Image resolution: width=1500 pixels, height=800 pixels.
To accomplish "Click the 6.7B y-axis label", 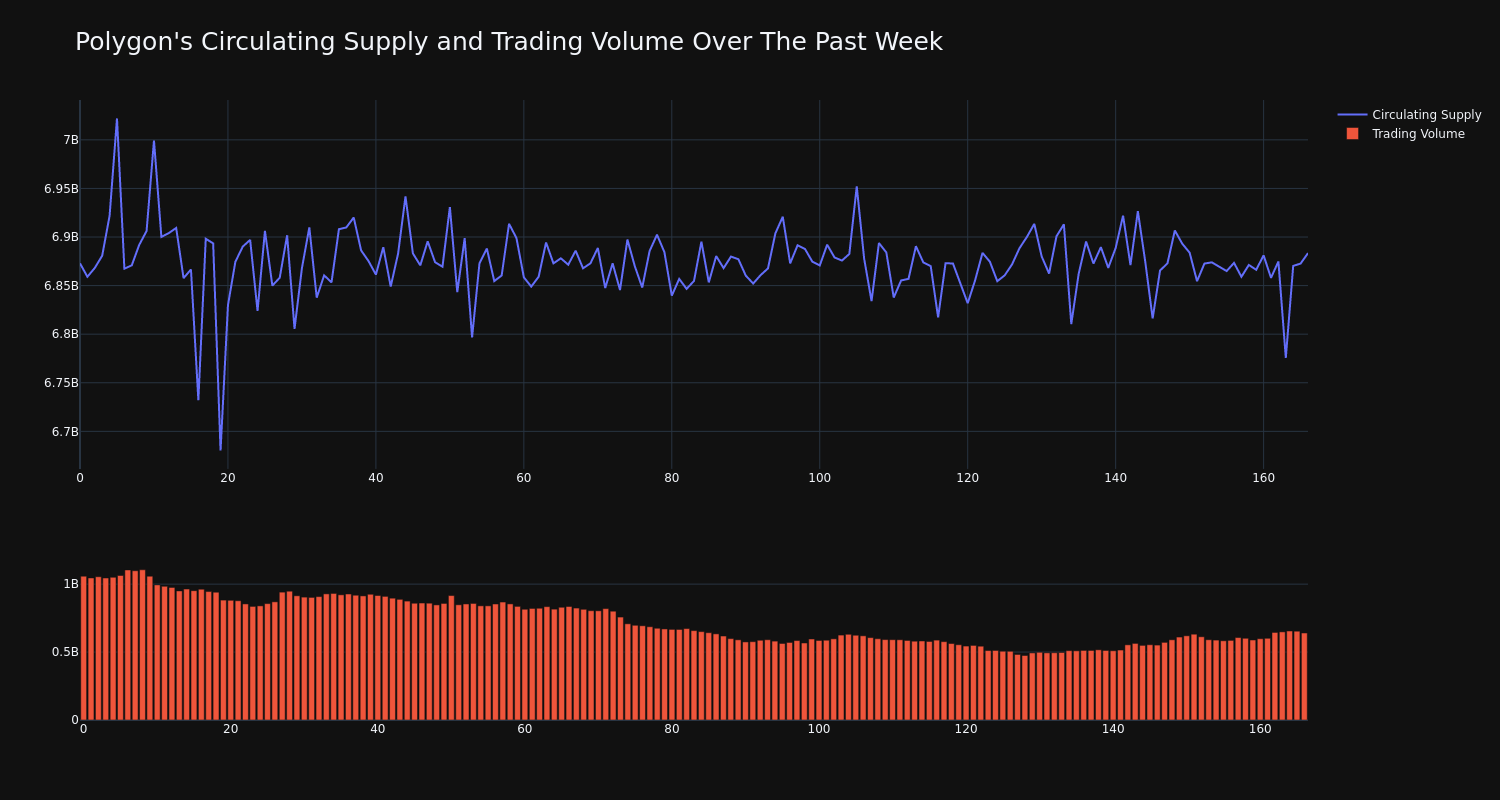I will pyautogui.click(x=64, y=432).
